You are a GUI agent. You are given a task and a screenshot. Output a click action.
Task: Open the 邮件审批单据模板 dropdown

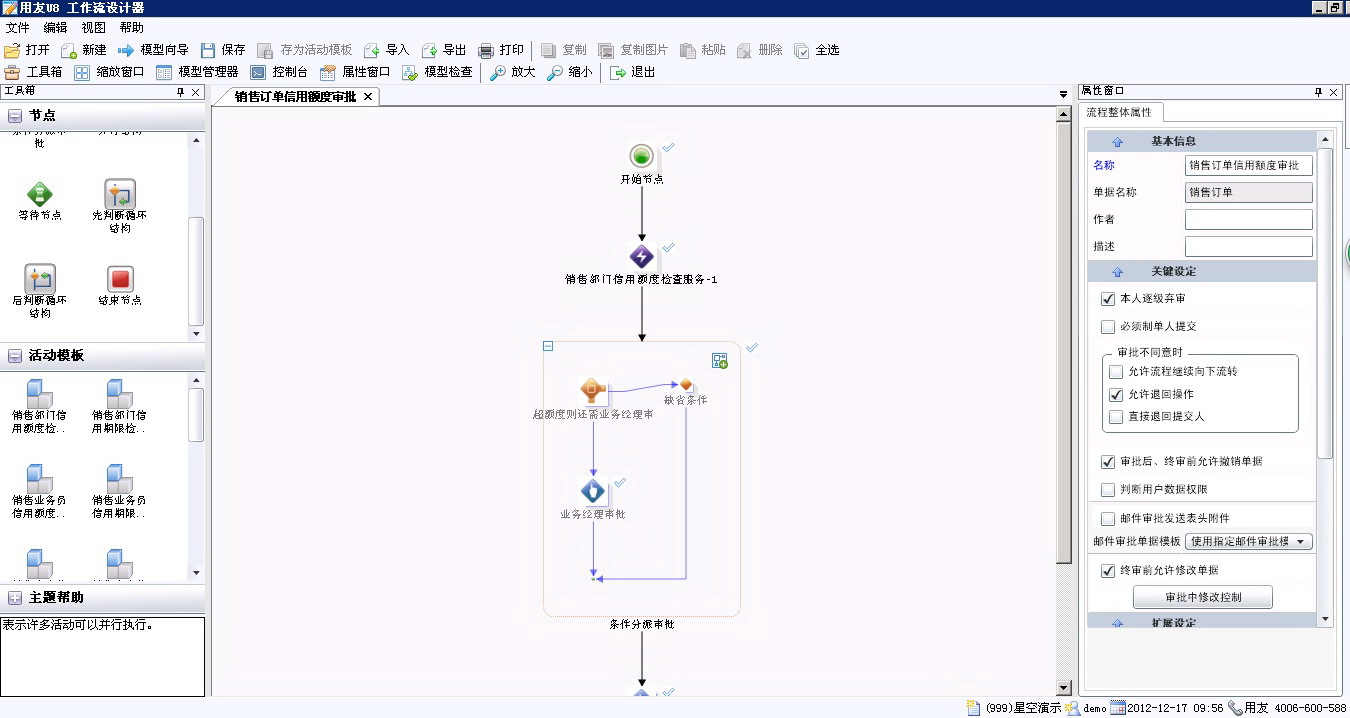[x=1249, y=542]
